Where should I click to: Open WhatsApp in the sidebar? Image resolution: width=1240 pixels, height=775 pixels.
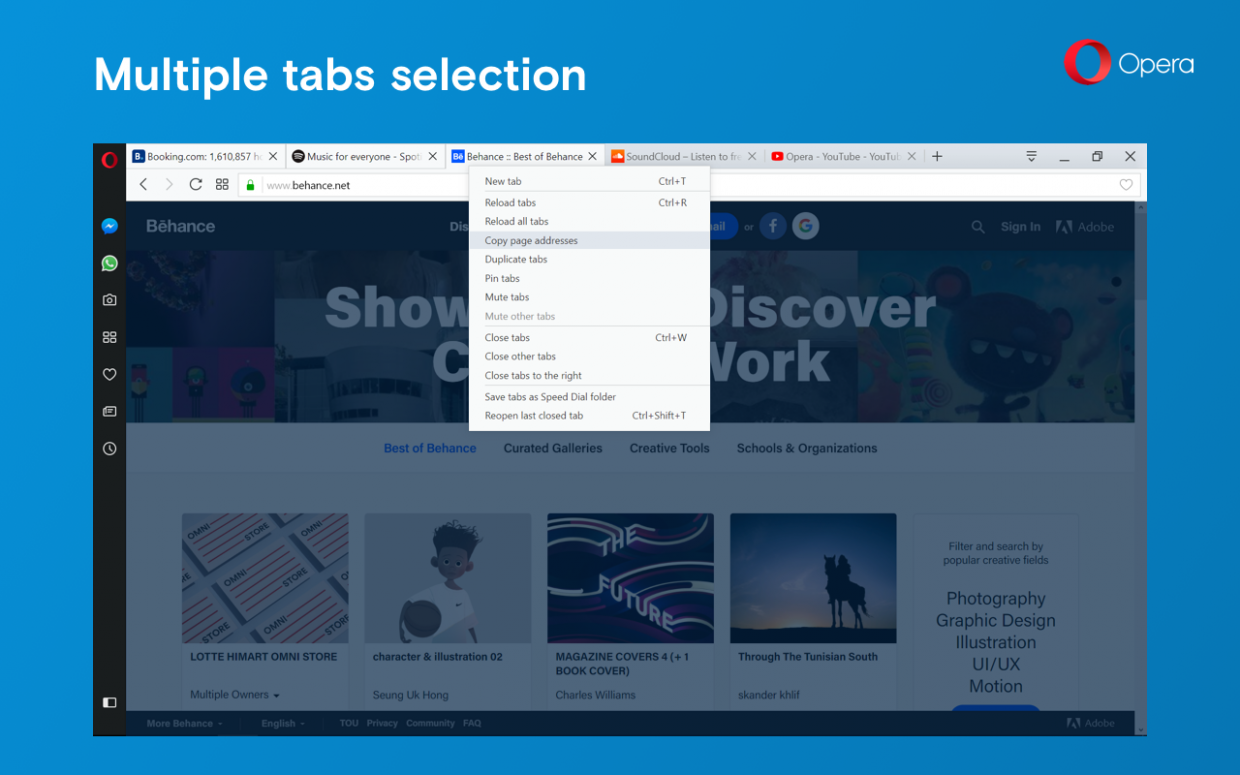click(x=109, y=263)
